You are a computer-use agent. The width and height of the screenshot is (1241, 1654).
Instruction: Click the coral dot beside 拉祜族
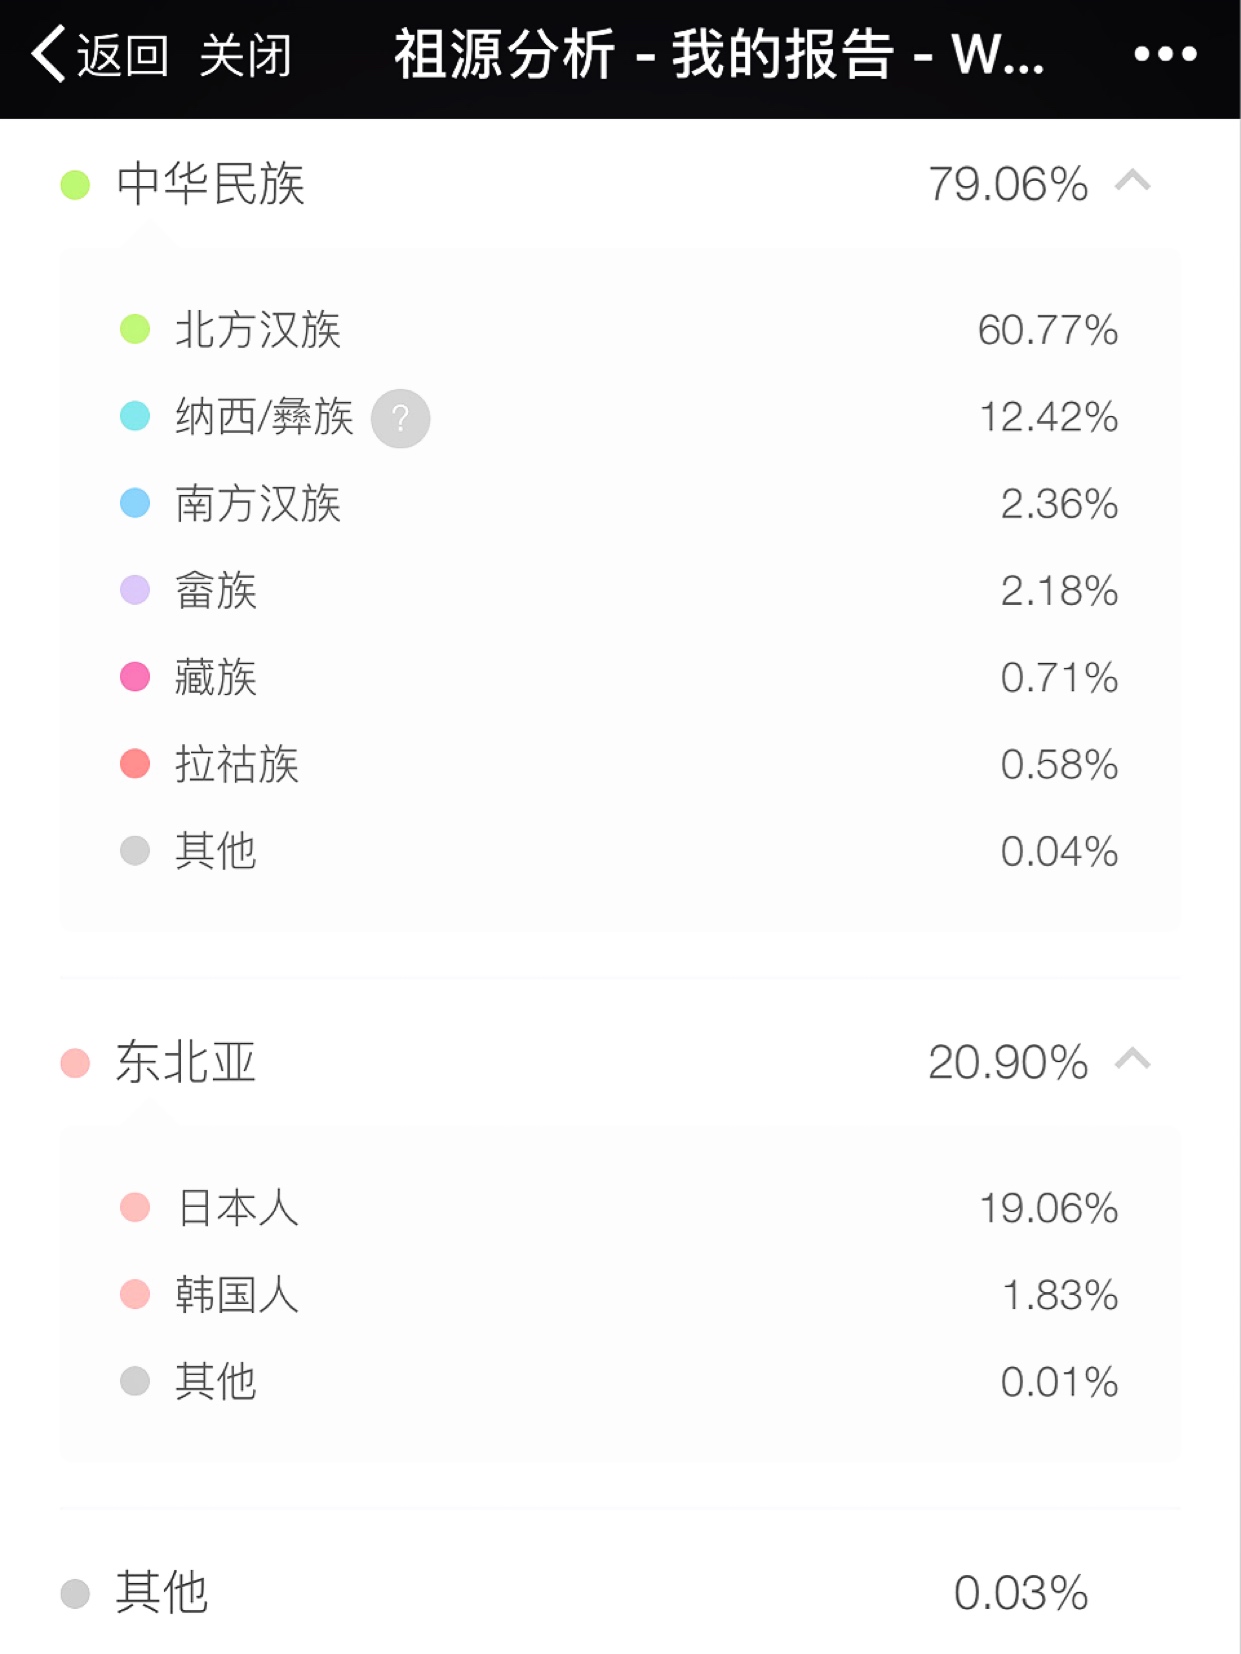(135, 764)
